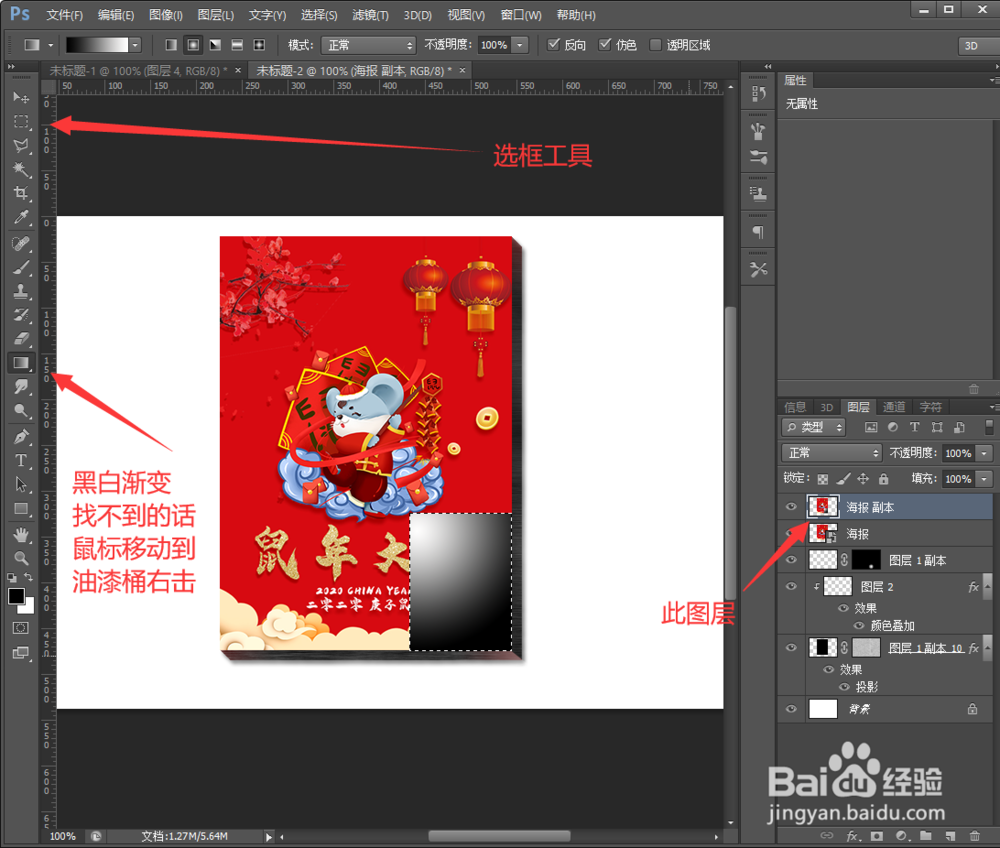The image size is (1000, 848).
Task: Open the layer blend mode 正常 dropdown
Action: coord(832,453)
